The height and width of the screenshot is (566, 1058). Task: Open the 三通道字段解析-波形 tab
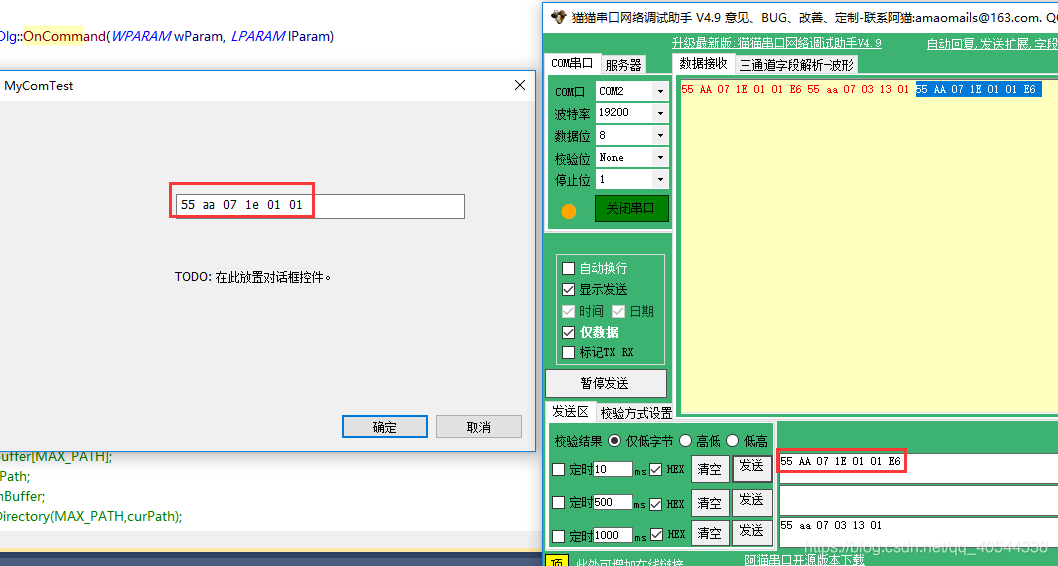pos(797,65)
